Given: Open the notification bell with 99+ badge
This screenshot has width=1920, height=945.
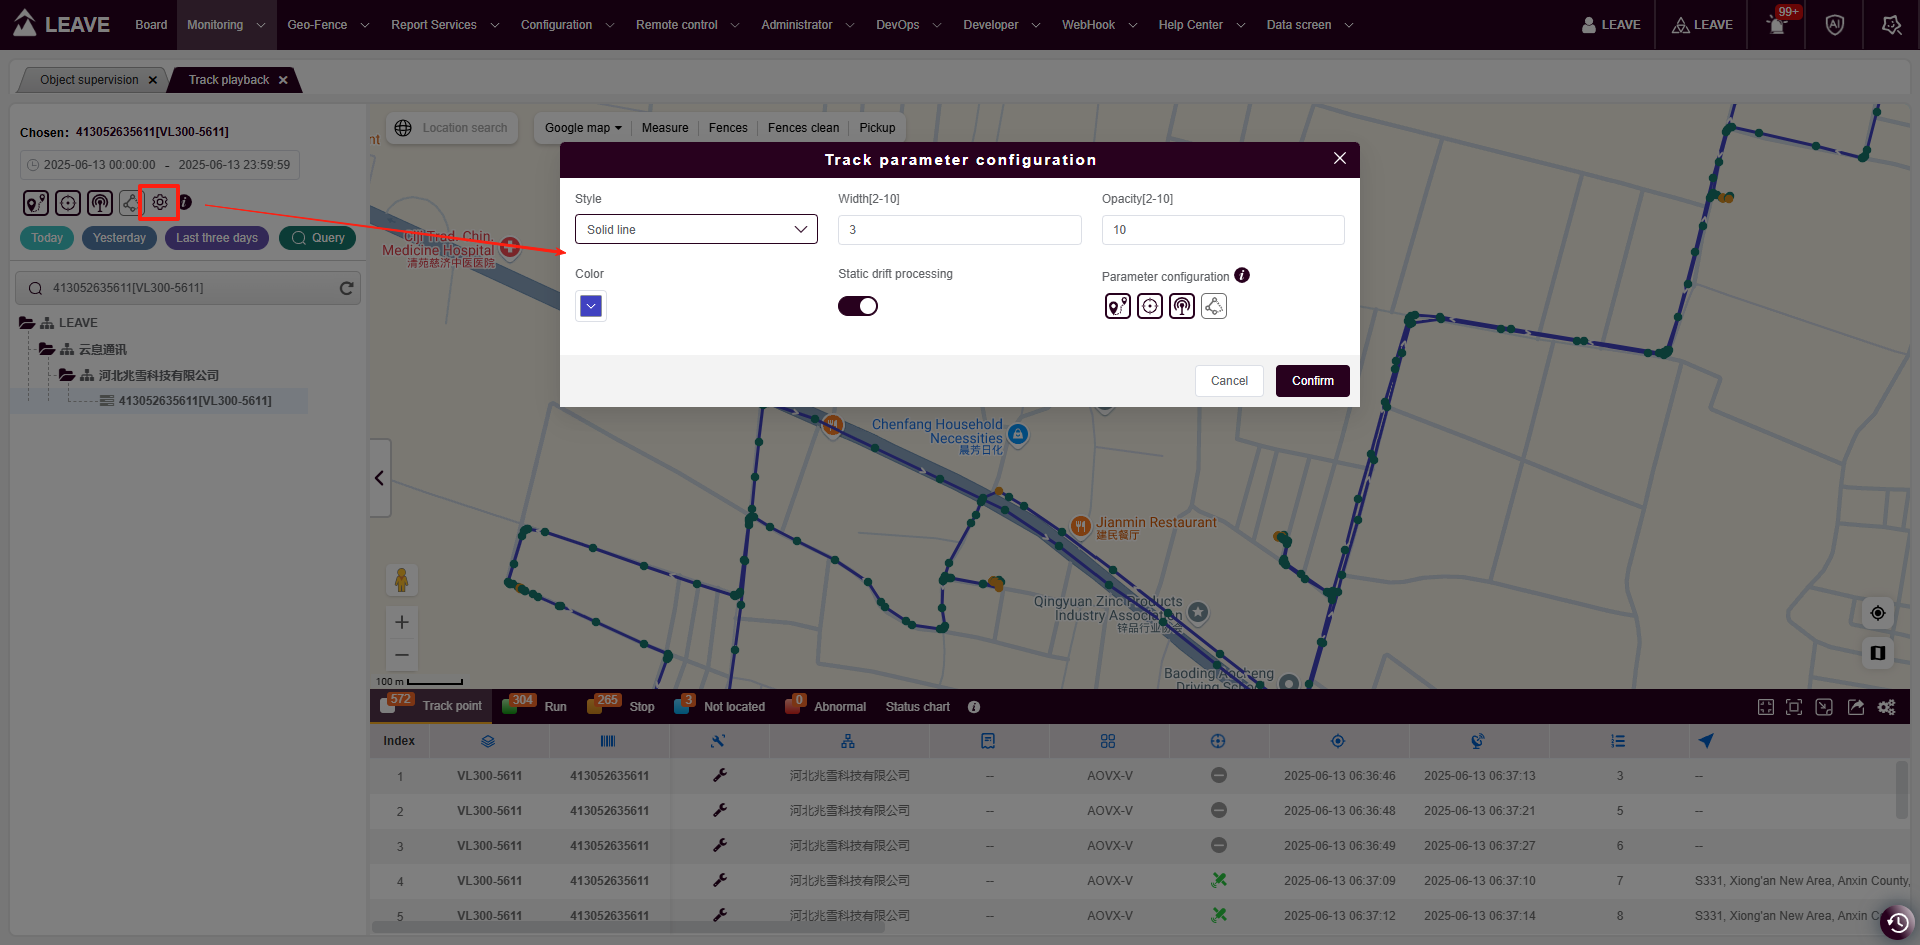Looking at the screenshot, I should (x=1777, y=25).
